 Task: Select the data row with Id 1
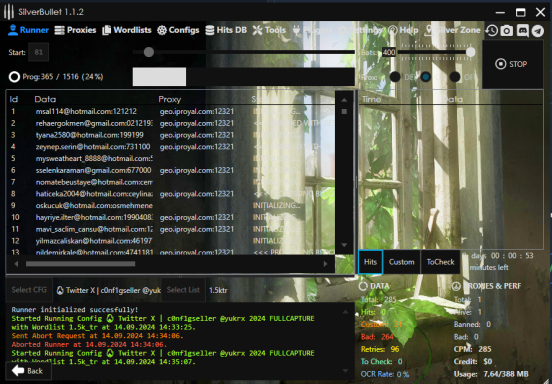pyautogui.click(x=171, y=111)
